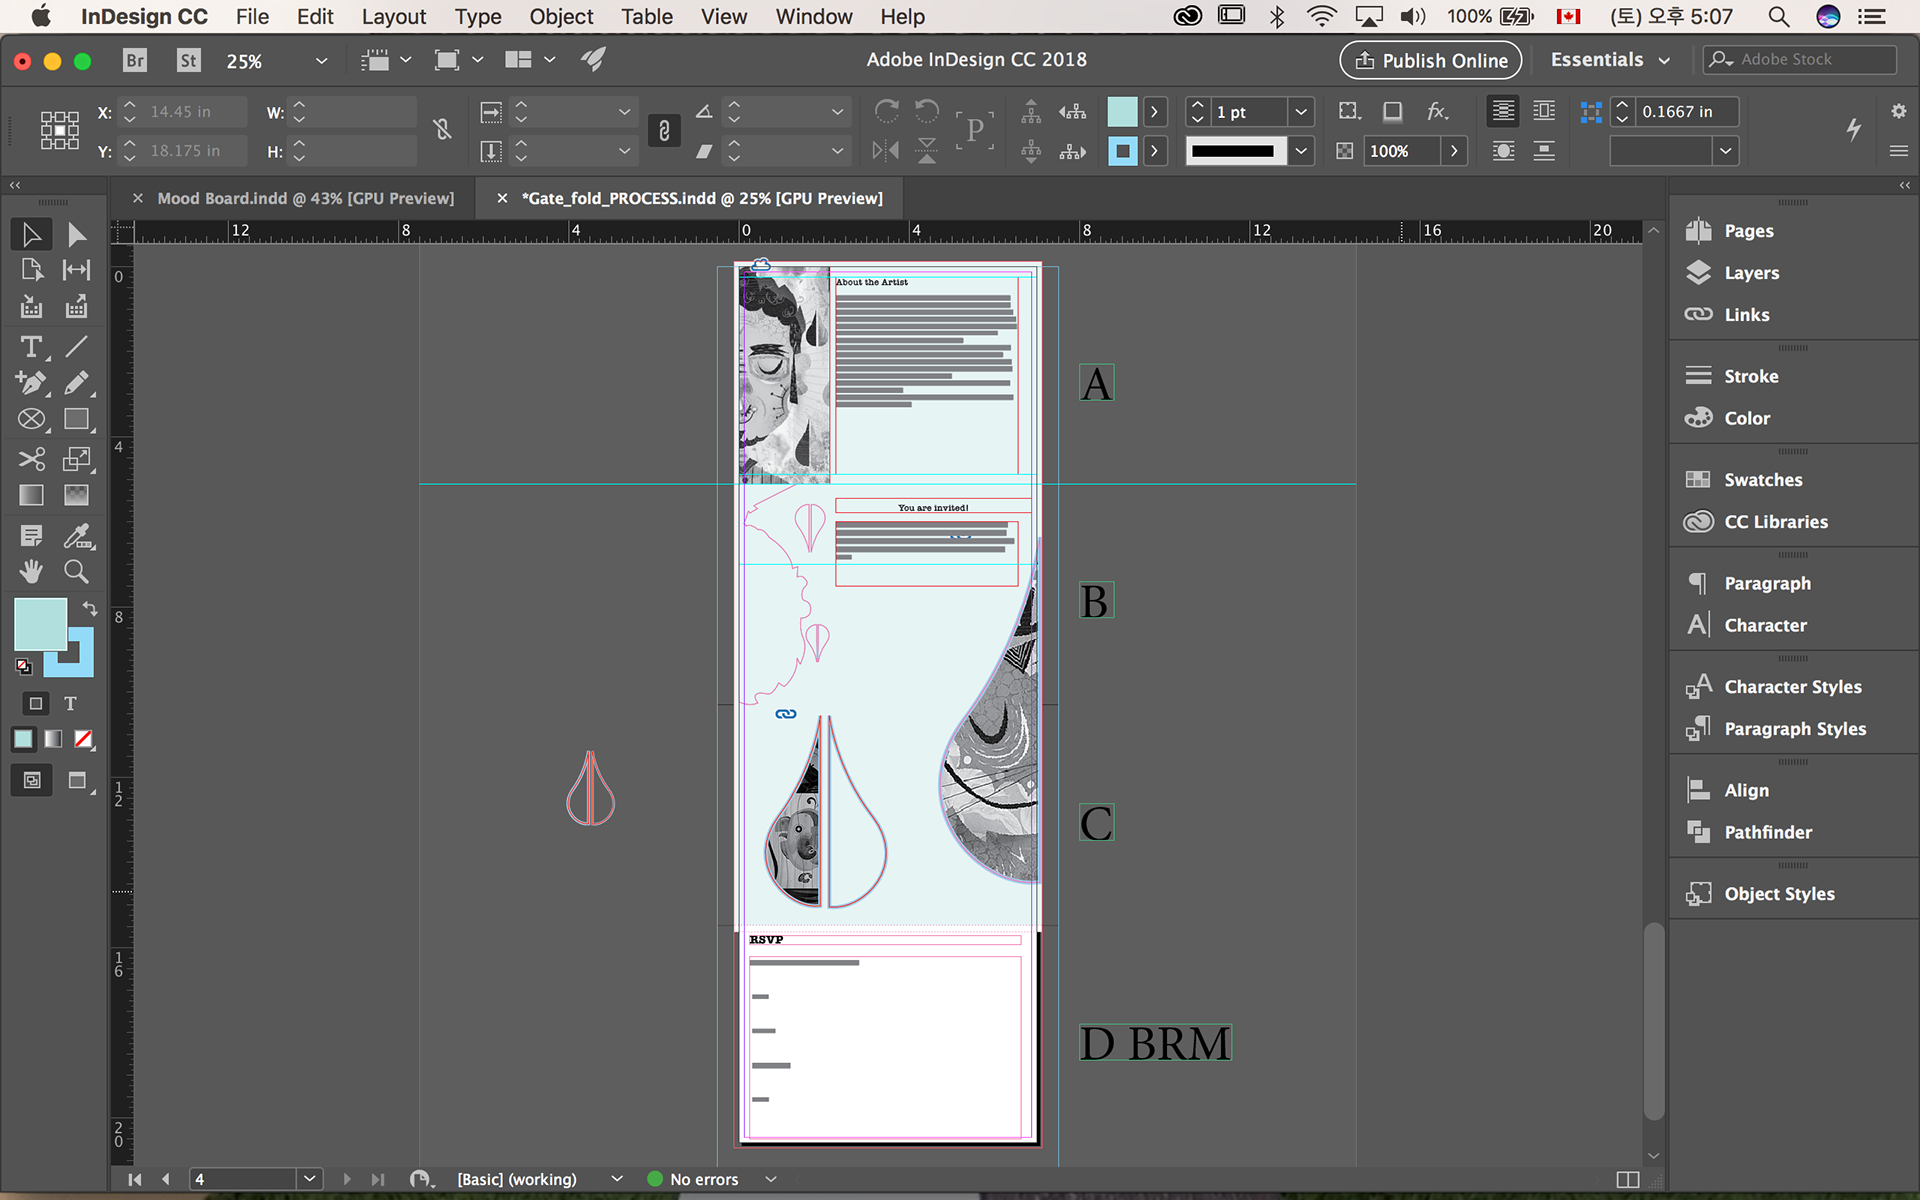Click the Publish Online button

coord(1431,60)
